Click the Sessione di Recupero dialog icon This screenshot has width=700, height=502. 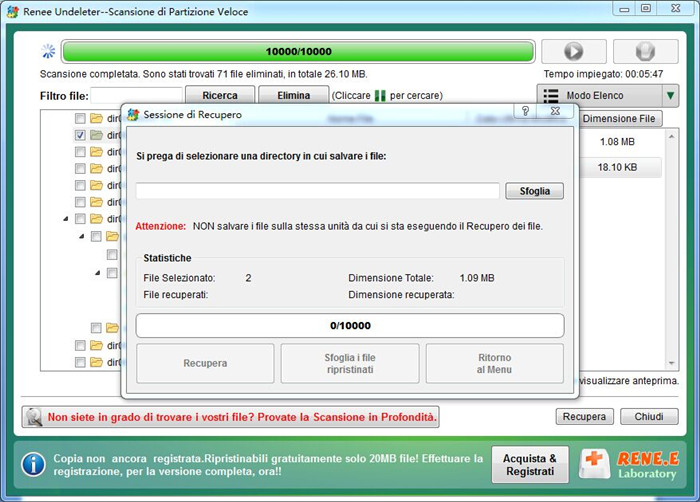pyautogui.click(x=133, y=115)
